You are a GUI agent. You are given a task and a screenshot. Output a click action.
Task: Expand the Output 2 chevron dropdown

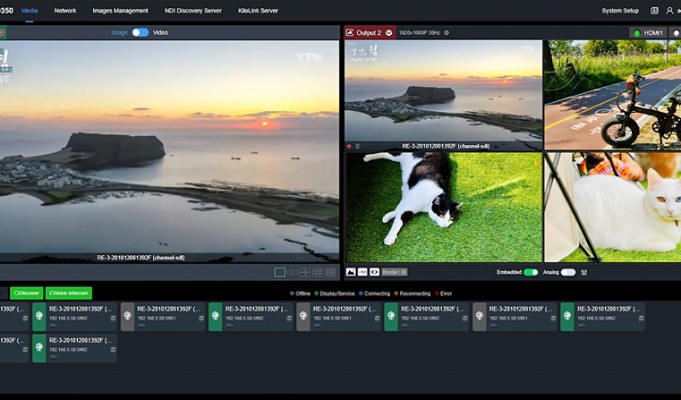389,33
